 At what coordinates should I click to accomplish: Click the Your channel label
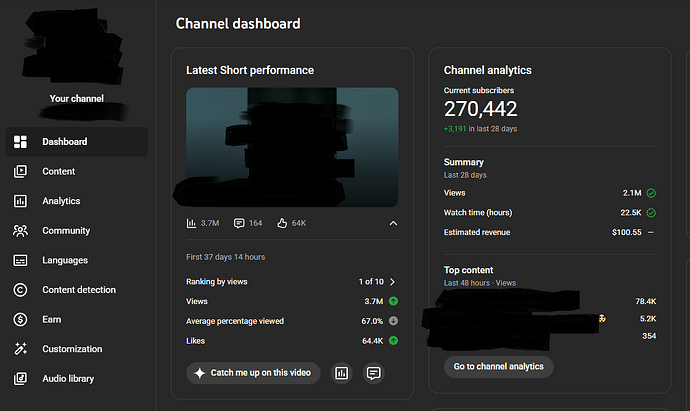click(77, 99)
